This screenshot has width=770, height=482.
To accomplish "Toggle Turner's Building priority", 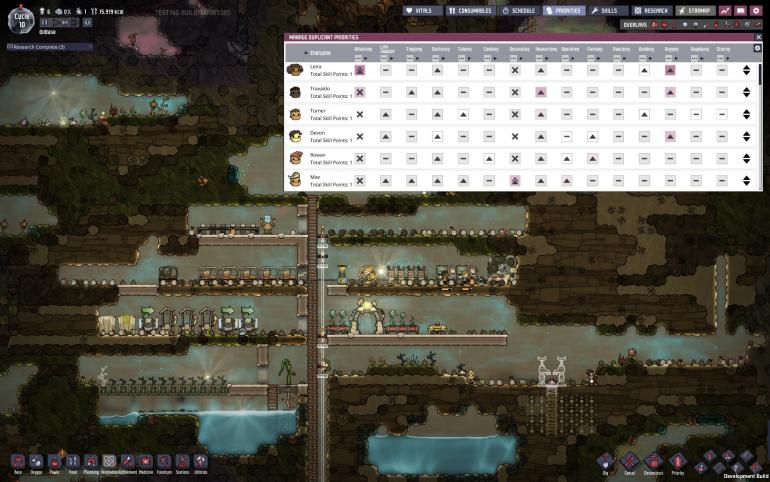I will tap(644, 114).
